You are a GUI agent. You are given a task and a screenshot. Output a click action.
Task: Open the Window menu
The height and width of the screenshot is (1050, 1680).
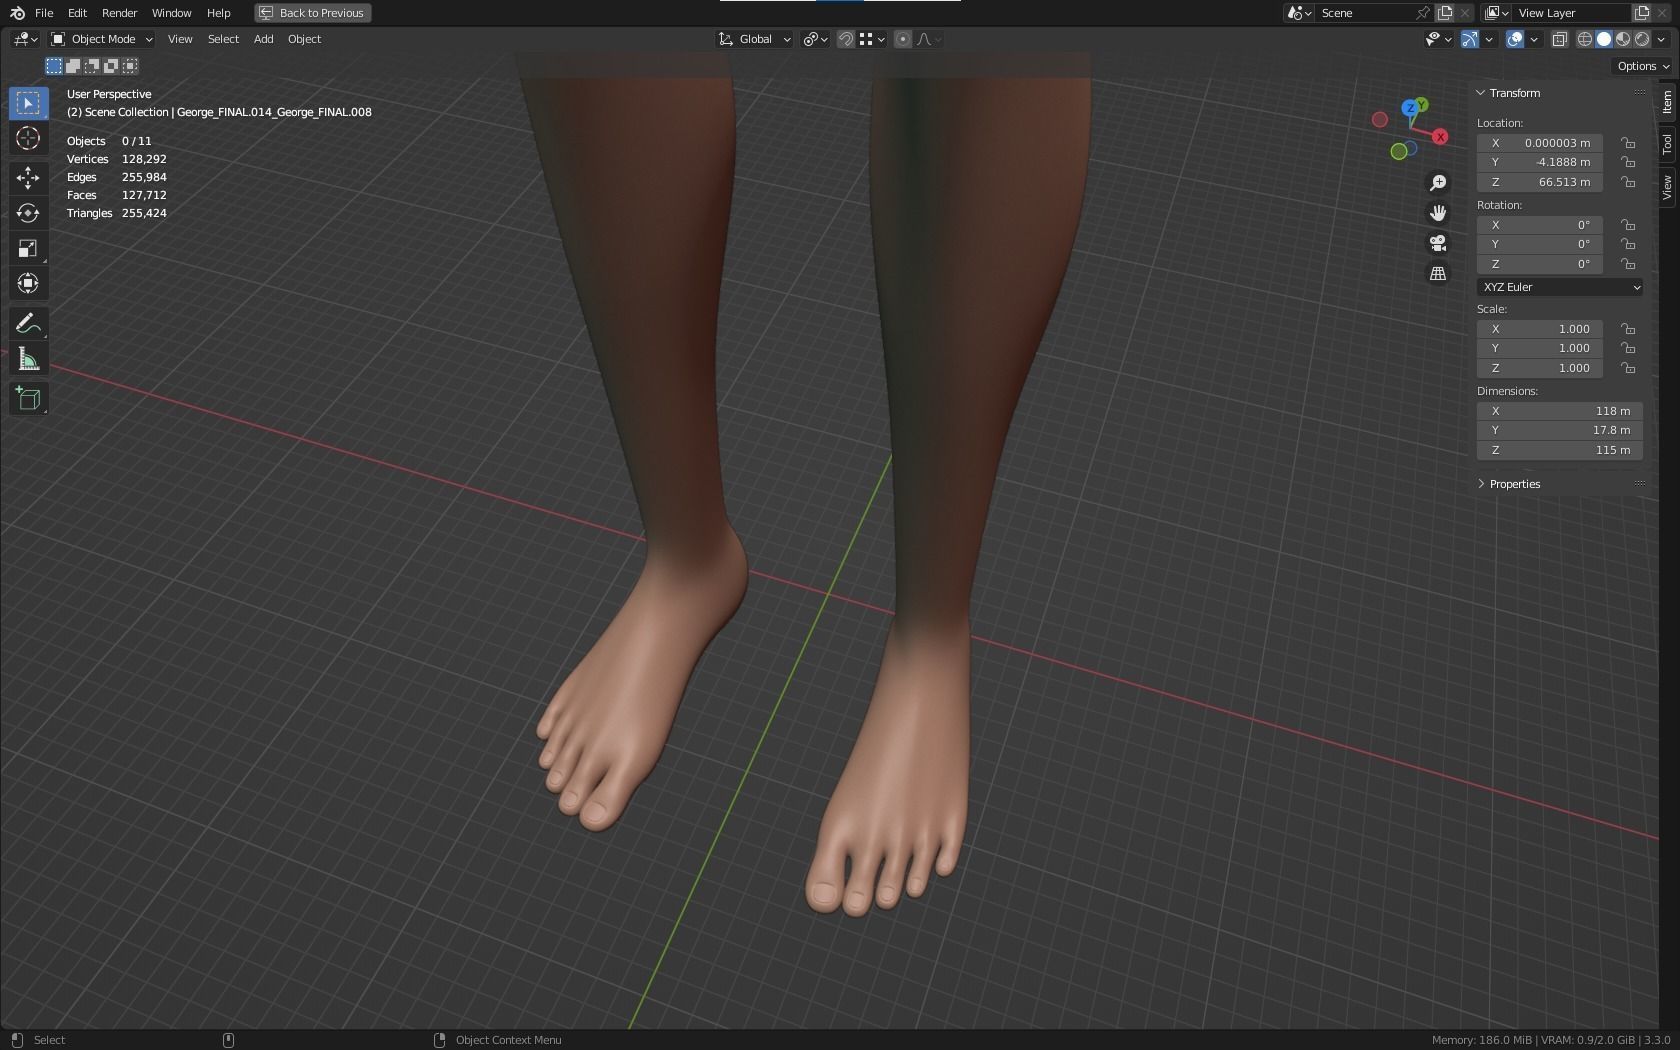click(171, 13)
